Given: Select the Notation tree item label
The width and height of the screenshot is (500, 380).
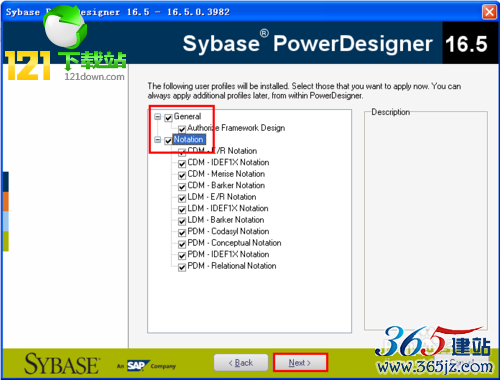Looking at the screenshot, I should coord(189,139).
